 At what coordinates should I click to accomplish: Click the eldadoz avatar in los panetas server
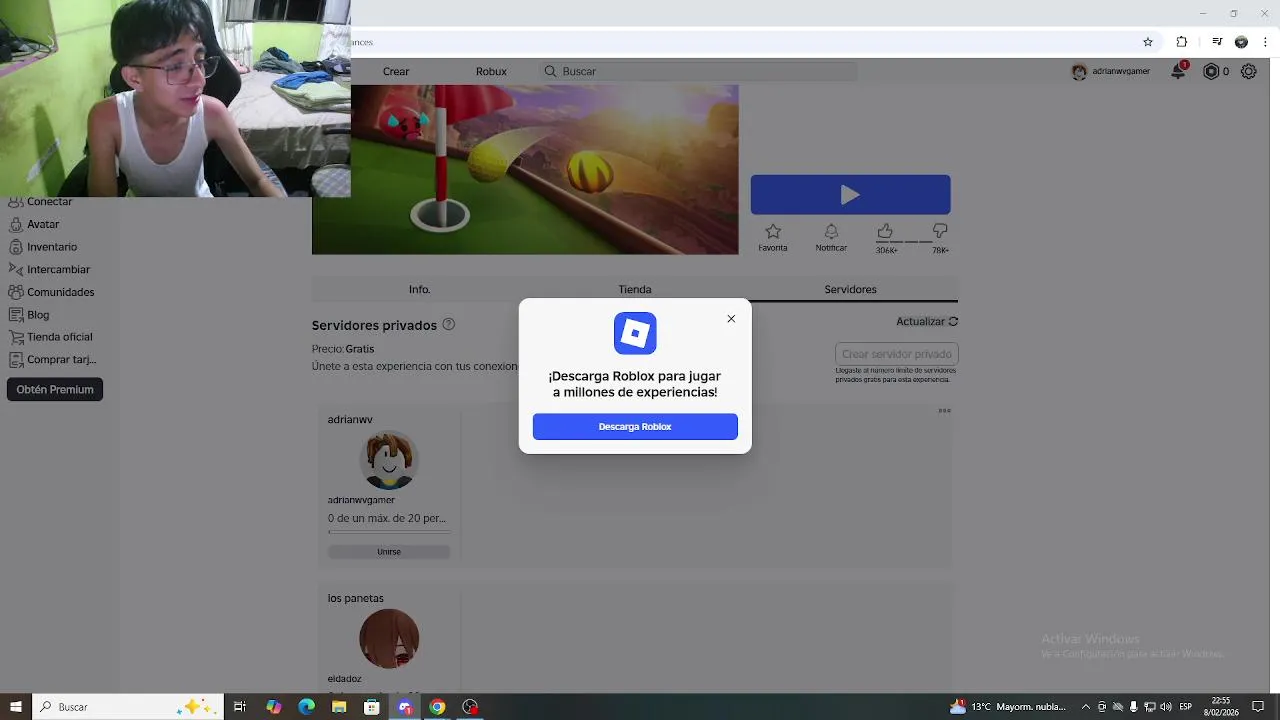click(x=389, y=639)
